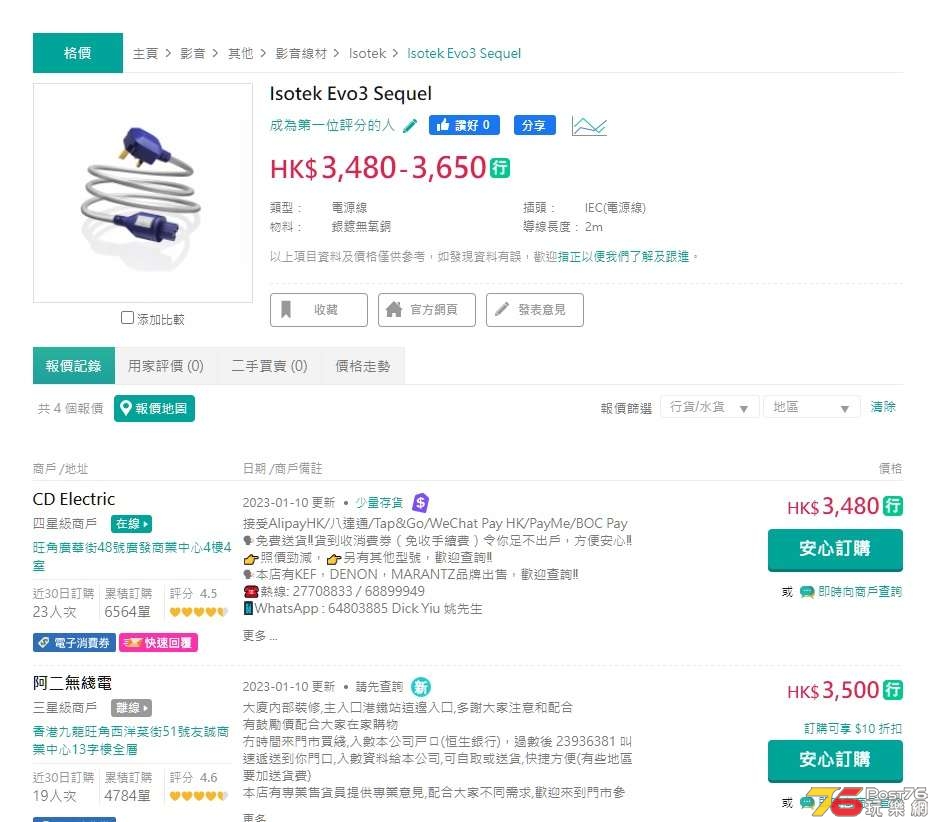Click the pencil icon to rate product
Image resolution: width=933 pixels, height=822 pixels.
409,126
